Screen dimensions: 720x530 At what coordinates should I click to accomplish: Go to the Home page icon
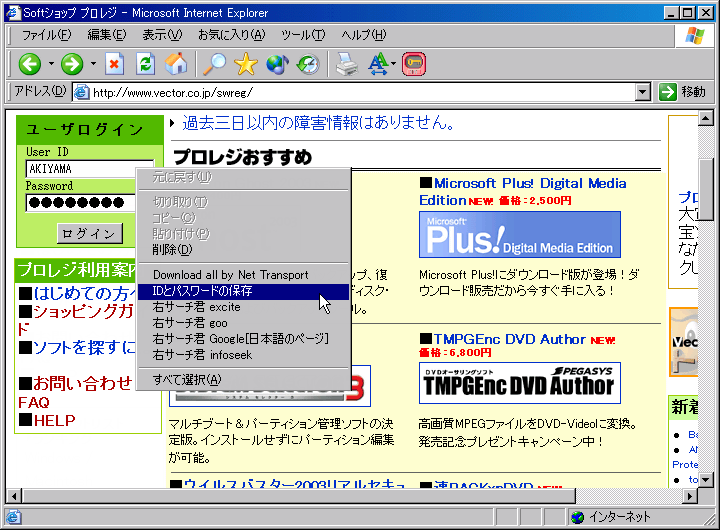(x=176, y=64)
